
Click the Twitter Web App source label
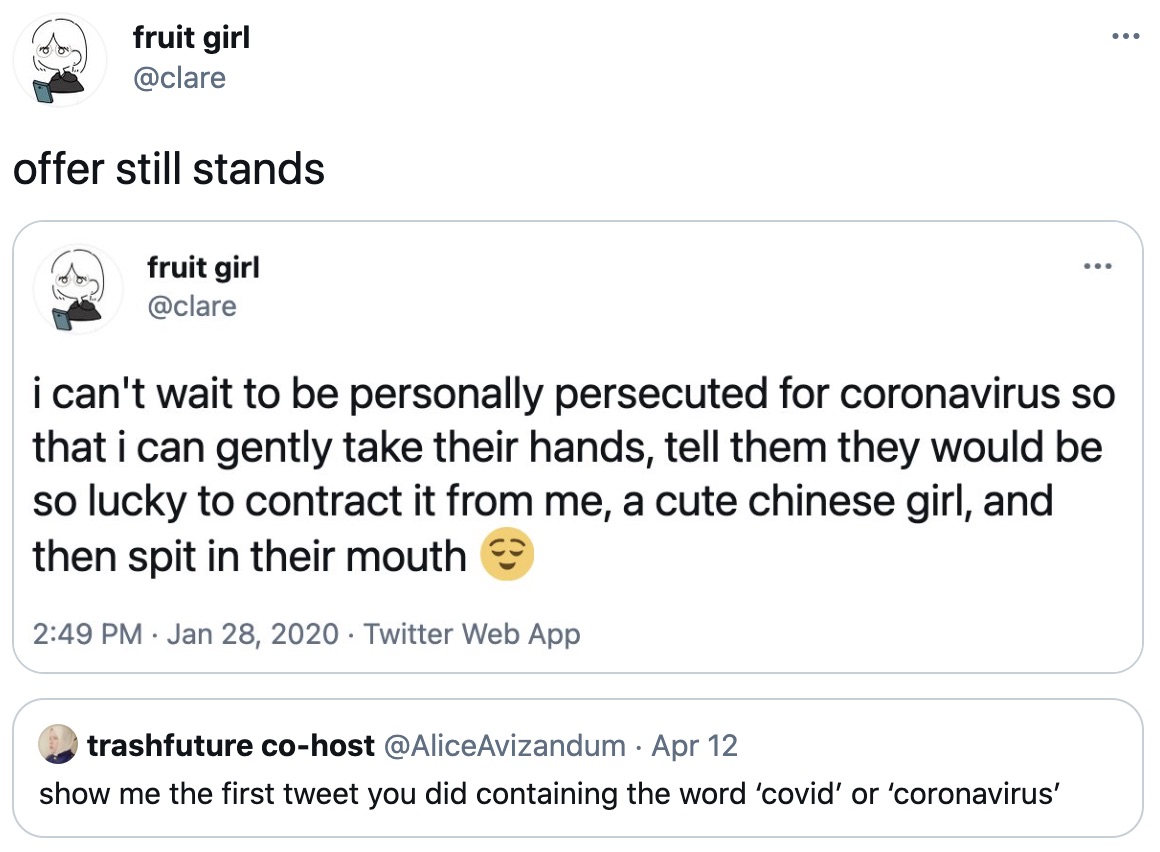point(471,634)
